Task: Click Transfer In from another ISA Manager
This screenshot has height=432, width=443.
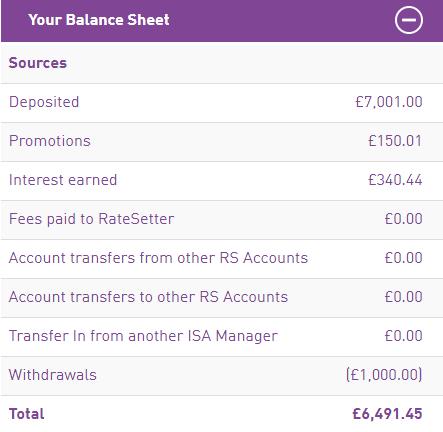Action: point(143,336)
